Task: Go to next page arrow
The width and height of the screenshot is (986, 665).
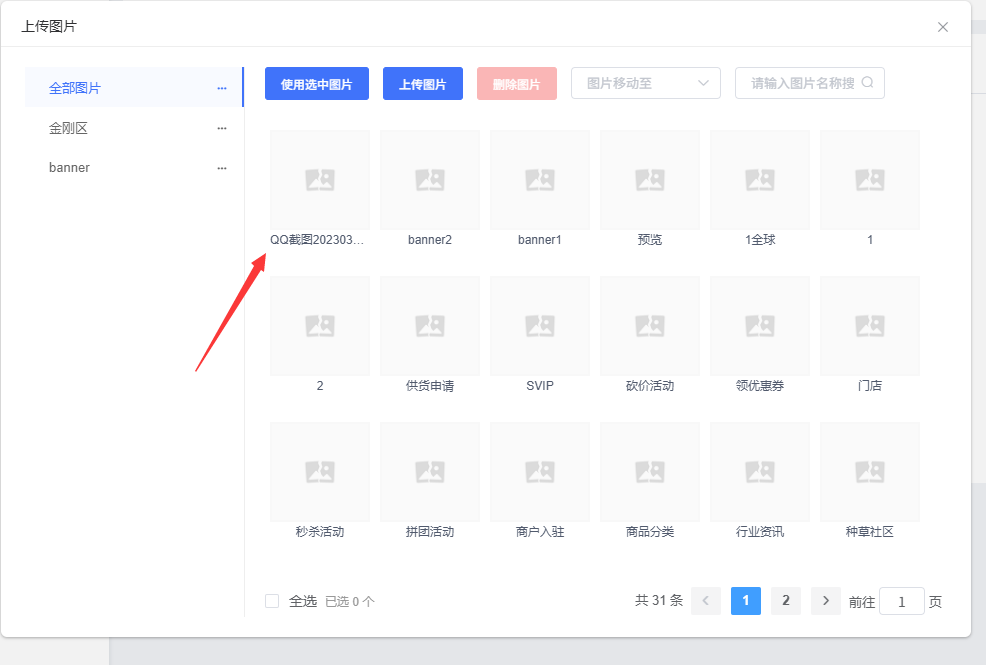Action: click(x=826, y=601)
